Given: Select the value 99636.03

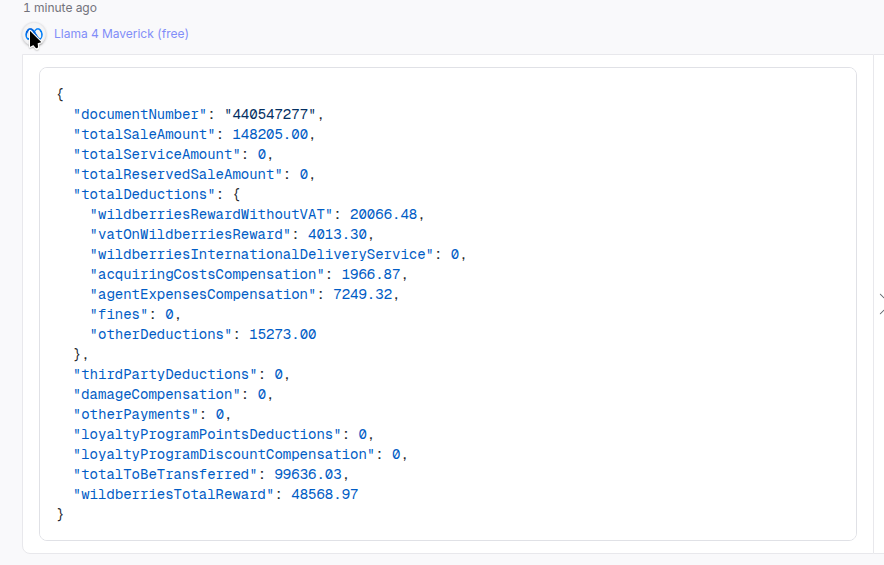Looking at the screenshot, I should coord(308,475).
